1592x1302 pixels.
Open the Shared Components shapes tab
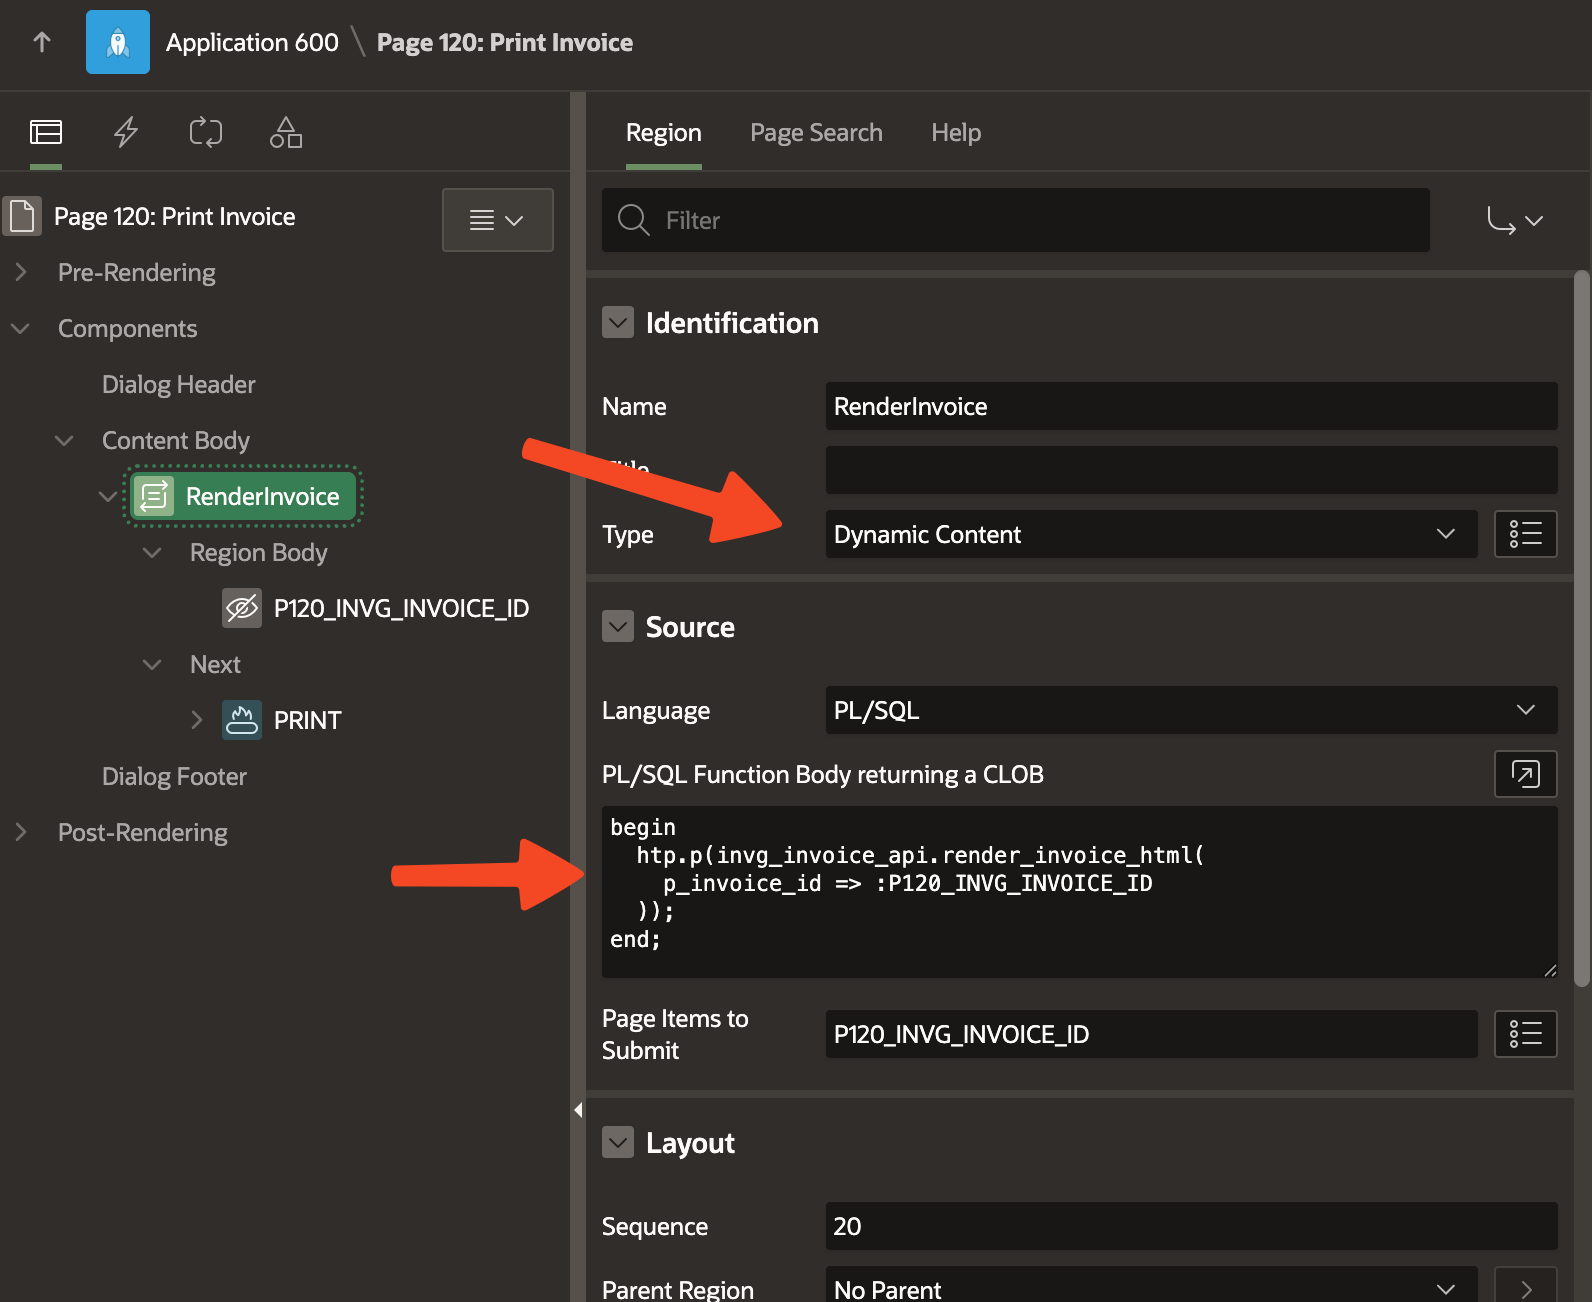click(x=286, y=132)
